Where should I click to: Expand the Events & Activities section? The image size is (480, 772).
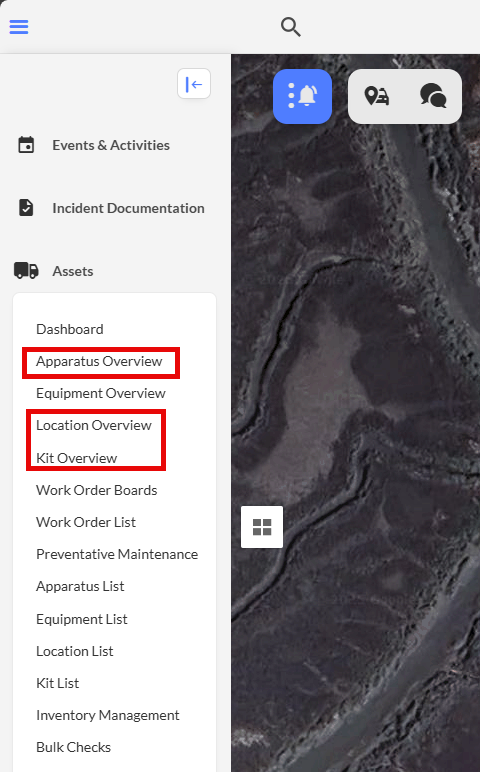click(111, 145)
